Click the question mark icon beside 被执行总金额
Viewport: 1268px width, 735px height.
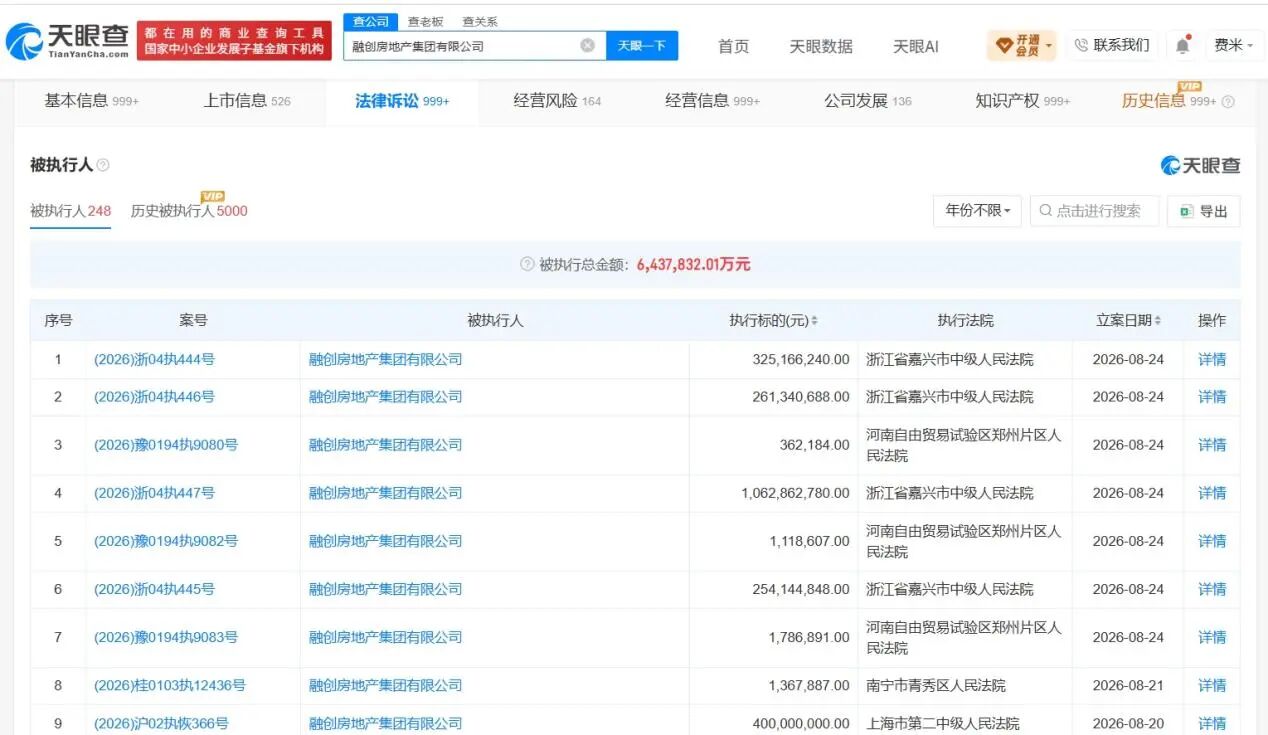527,265
